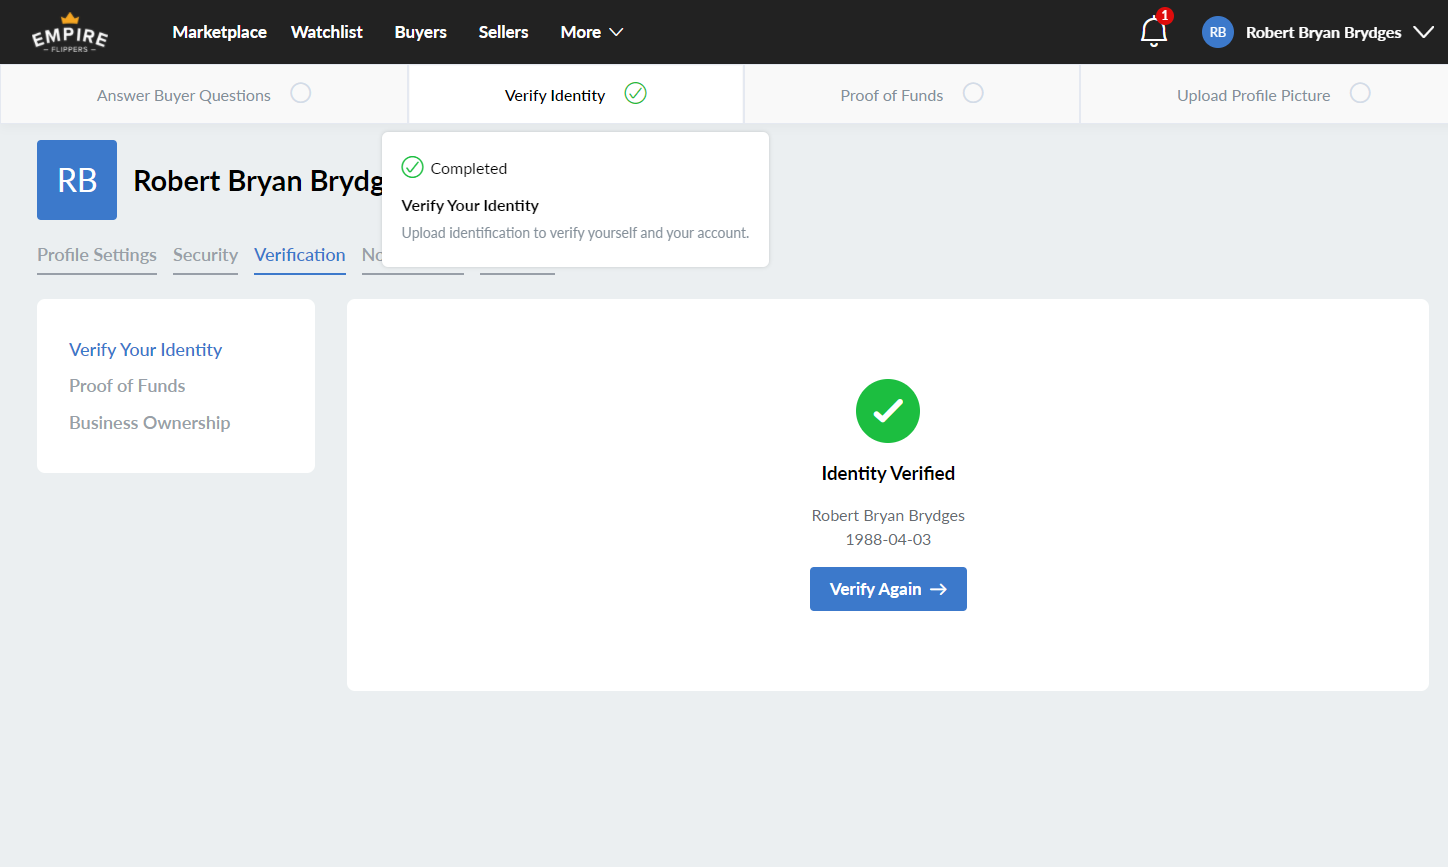Open the Marketplace menu item
The image size is (1448, 867).
coord(219,32)
